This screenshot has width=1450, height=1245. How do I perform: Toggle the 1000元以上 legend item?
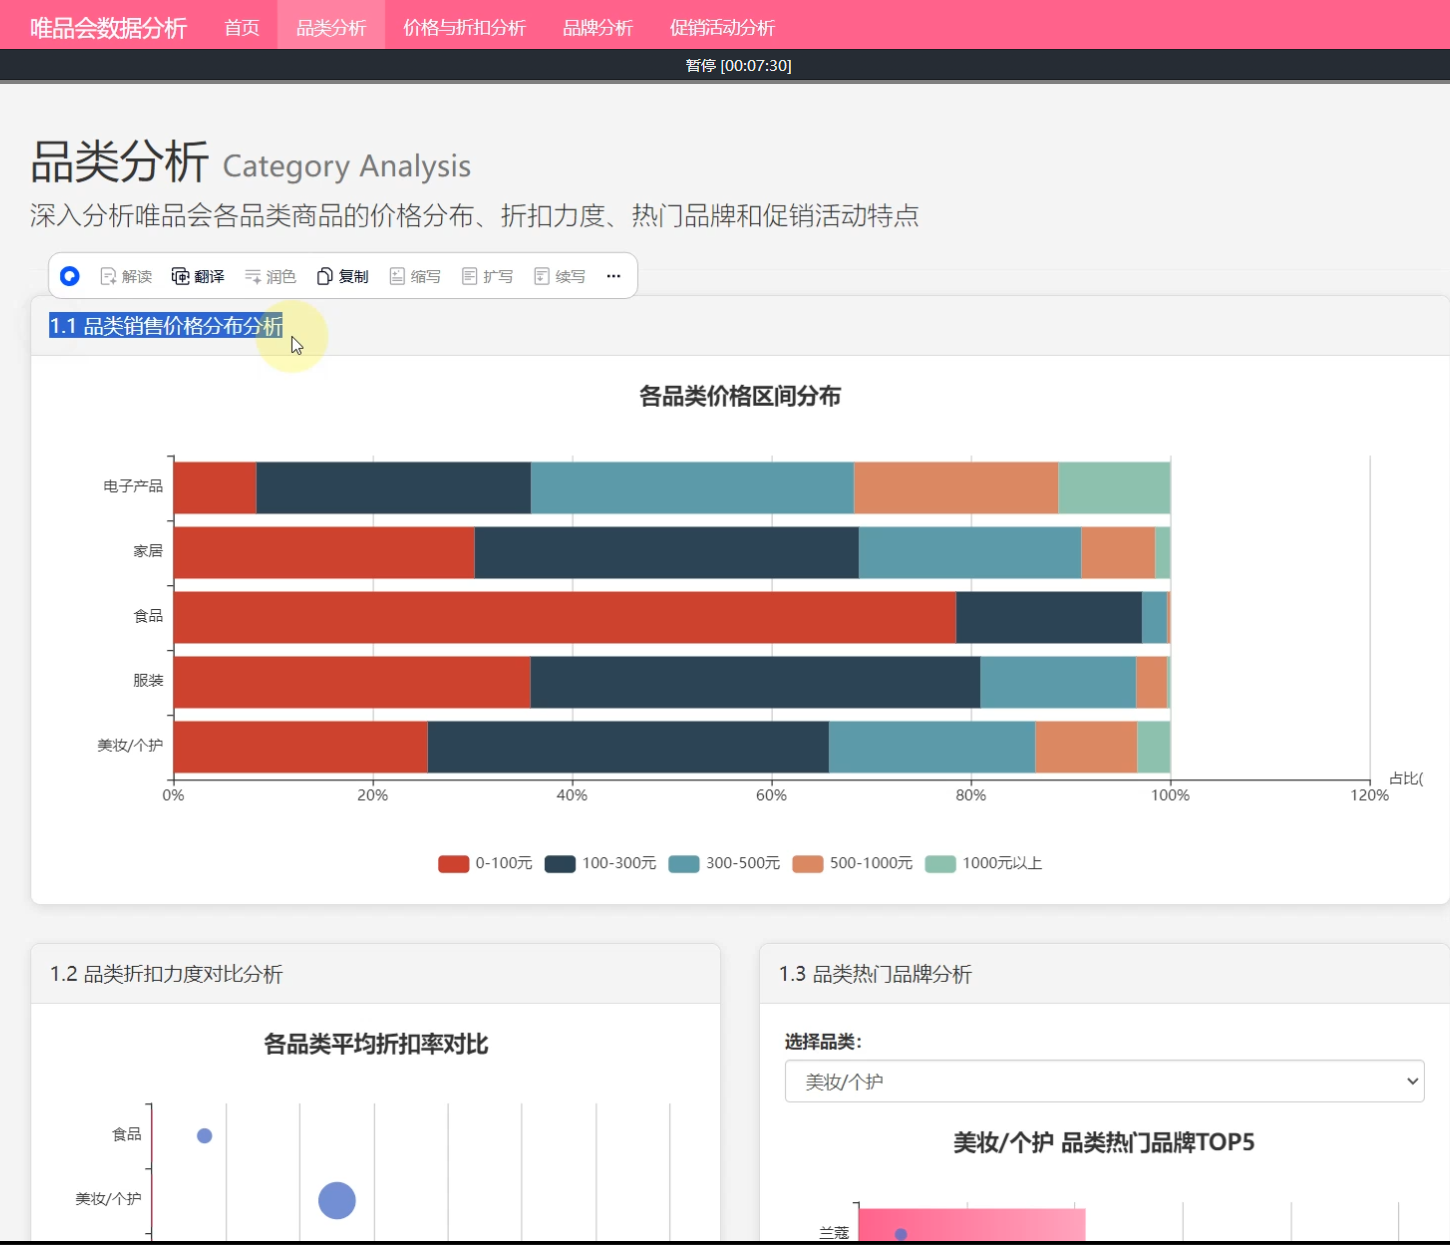983,863
